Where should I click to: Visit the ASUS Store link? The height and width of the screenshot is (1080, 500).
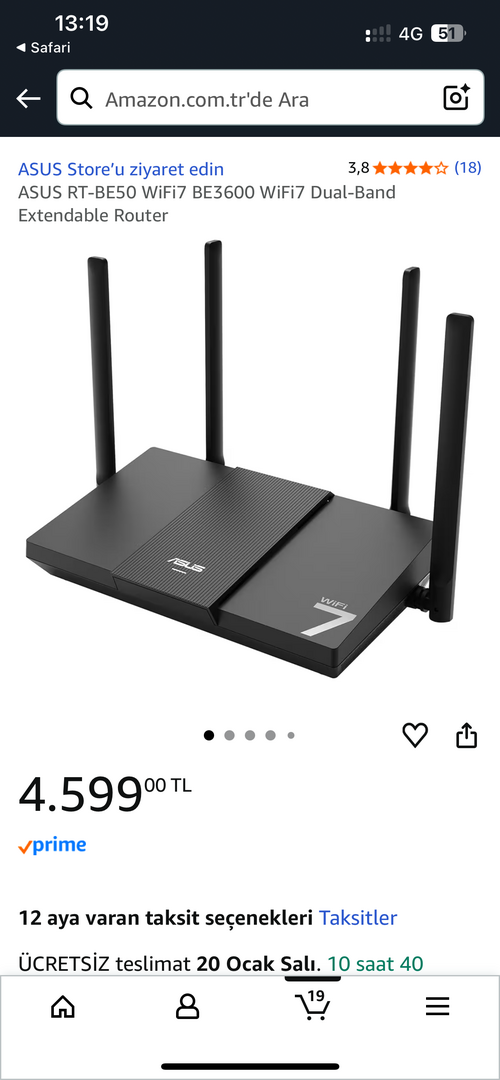pos(121,169)
